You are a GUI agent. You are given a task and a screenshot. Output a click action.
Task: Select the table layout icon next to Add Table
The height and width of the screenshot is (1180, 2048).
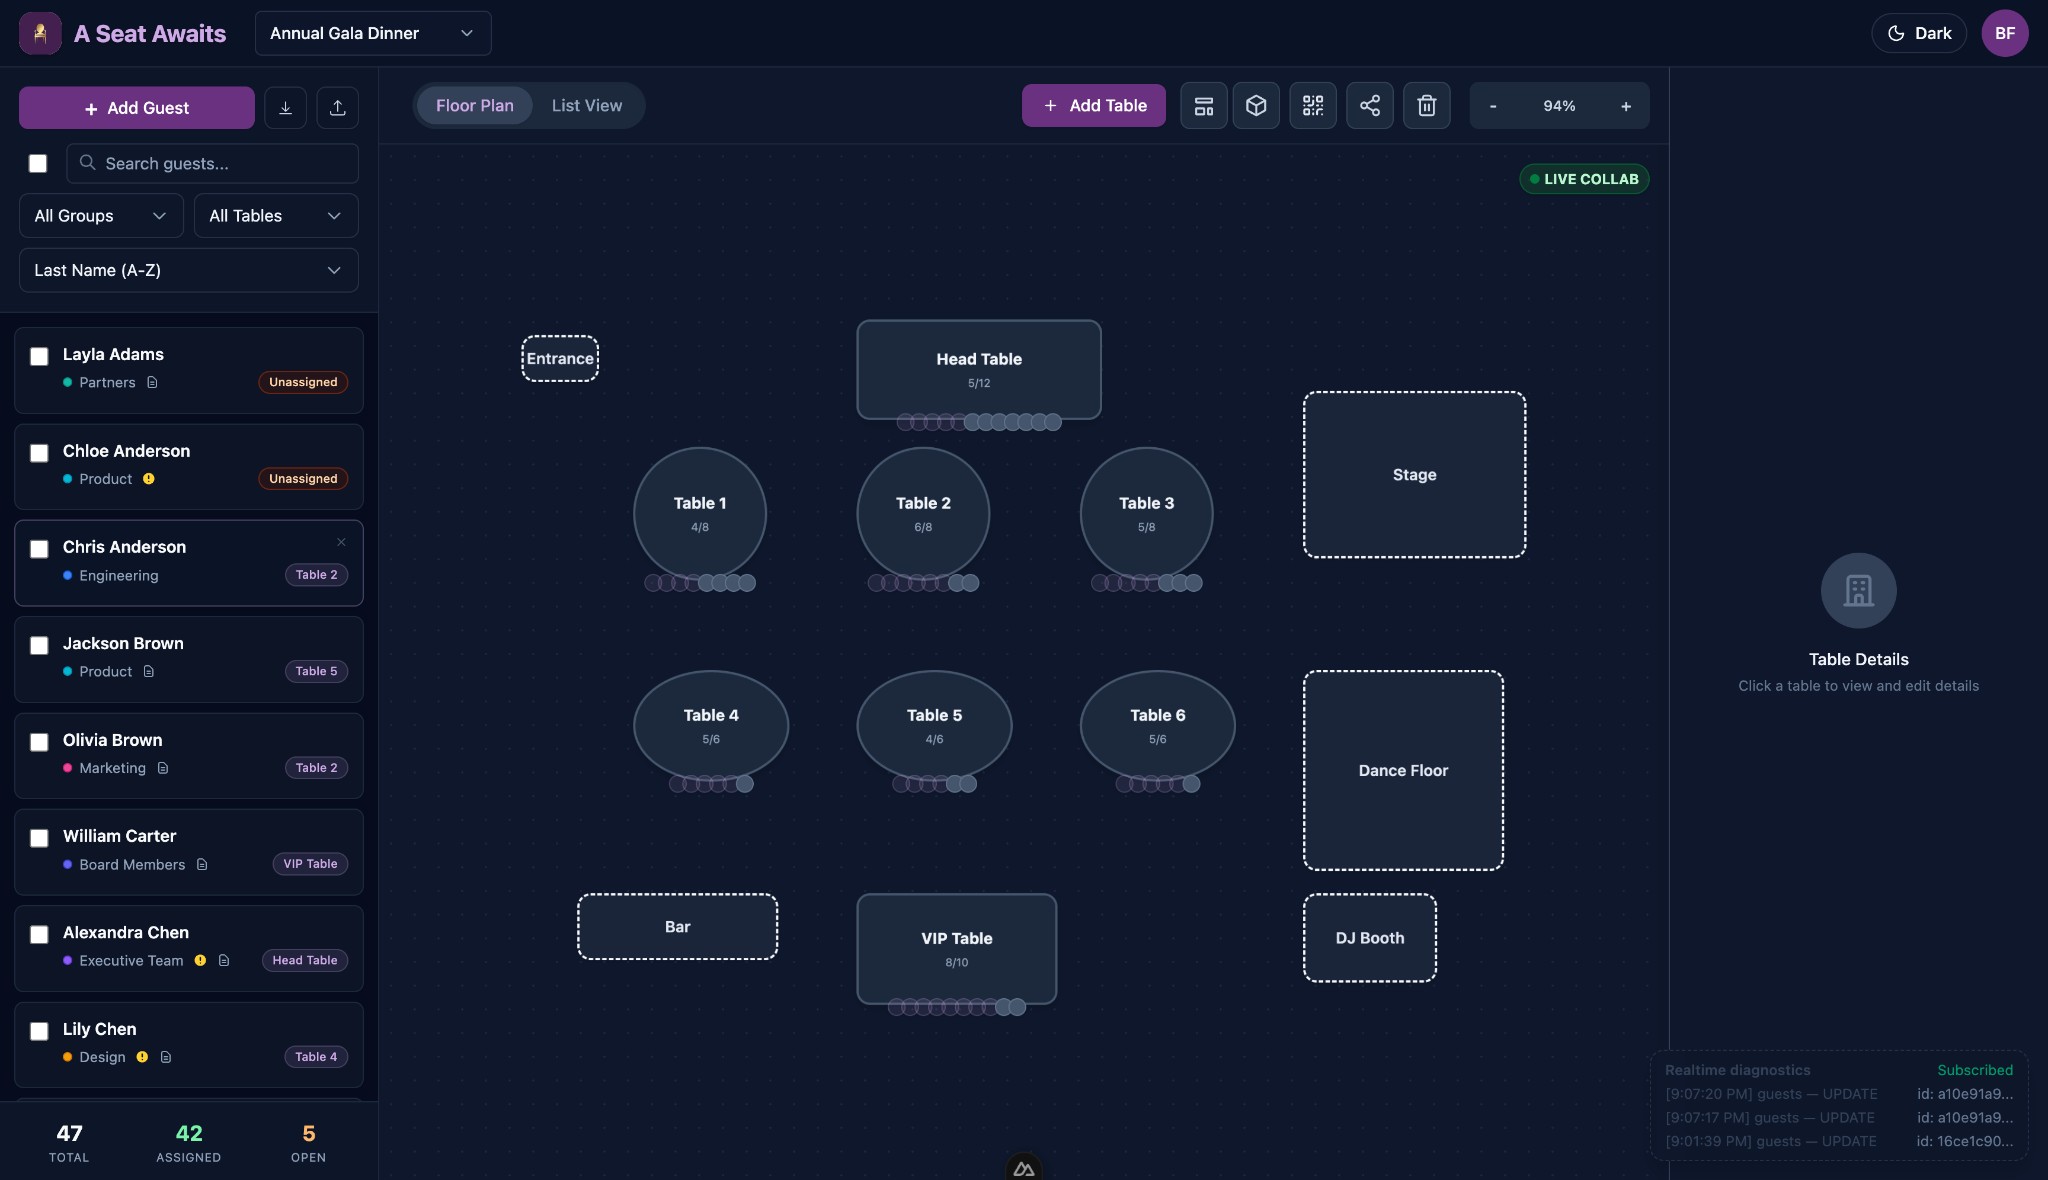[1202, 105]
